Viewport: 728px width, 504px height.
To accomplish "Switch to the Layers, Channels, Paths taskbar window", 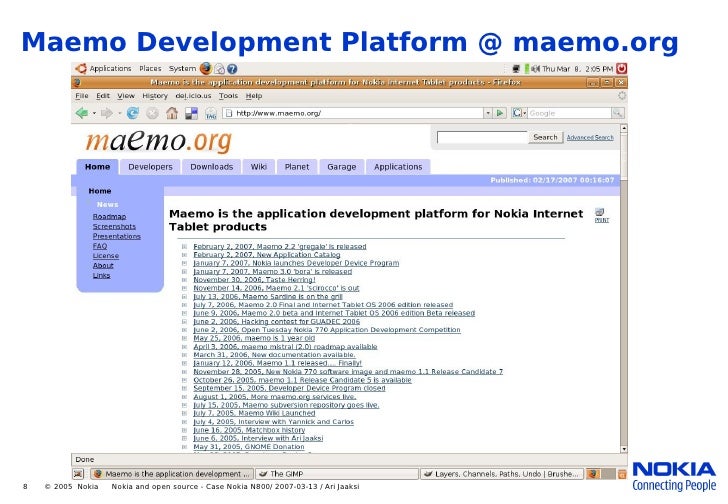I will tap(502, 474).
